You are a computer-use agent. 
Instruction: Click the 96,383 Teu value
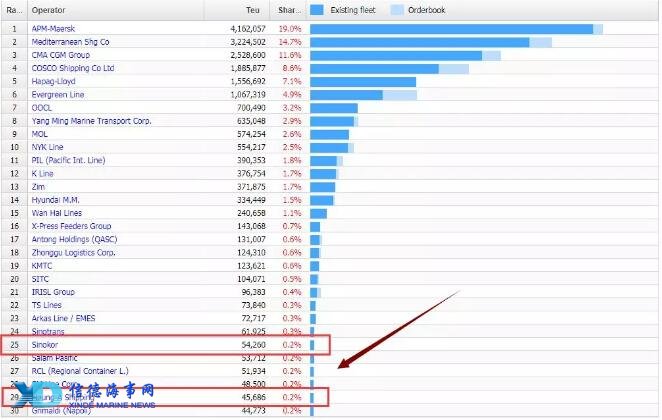pyautogui.click(x=253, y=292)
